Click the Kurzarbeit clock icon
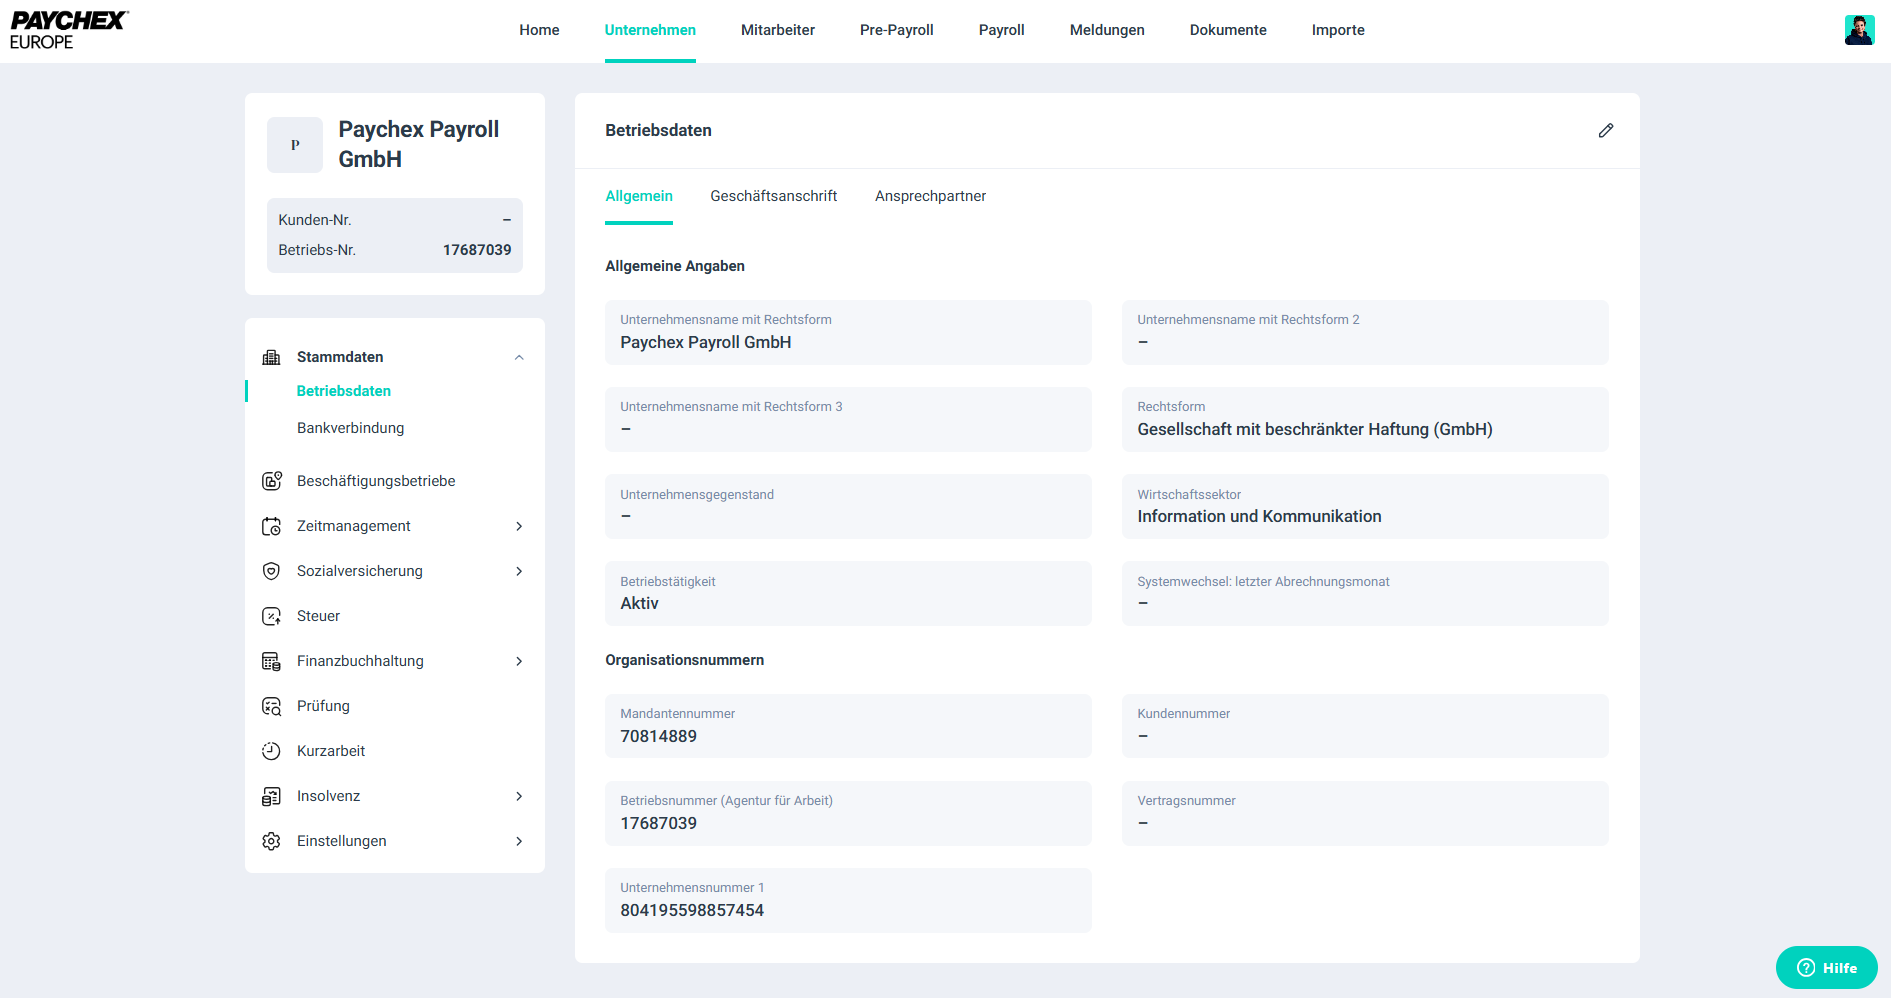This screenshot has width=1891, height=998. click(271, 751)
